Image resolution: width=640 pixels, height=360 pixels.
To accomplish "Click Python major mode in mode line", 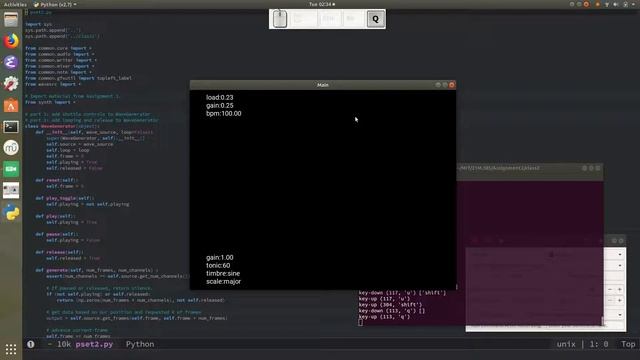I will (140, 344).
